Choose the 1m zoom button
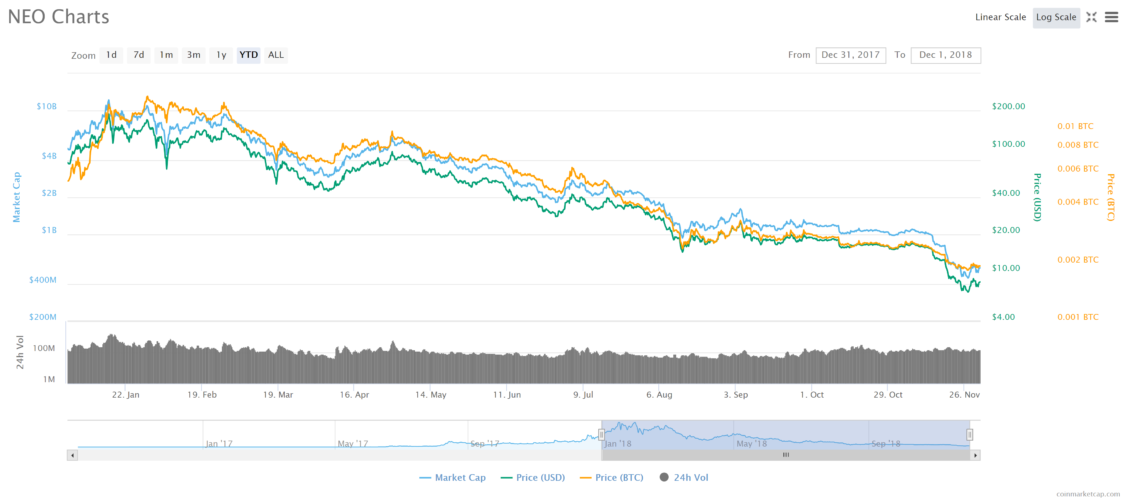Image resolution: width=1140 pixels, height=500 pixels. pos(166,55)
